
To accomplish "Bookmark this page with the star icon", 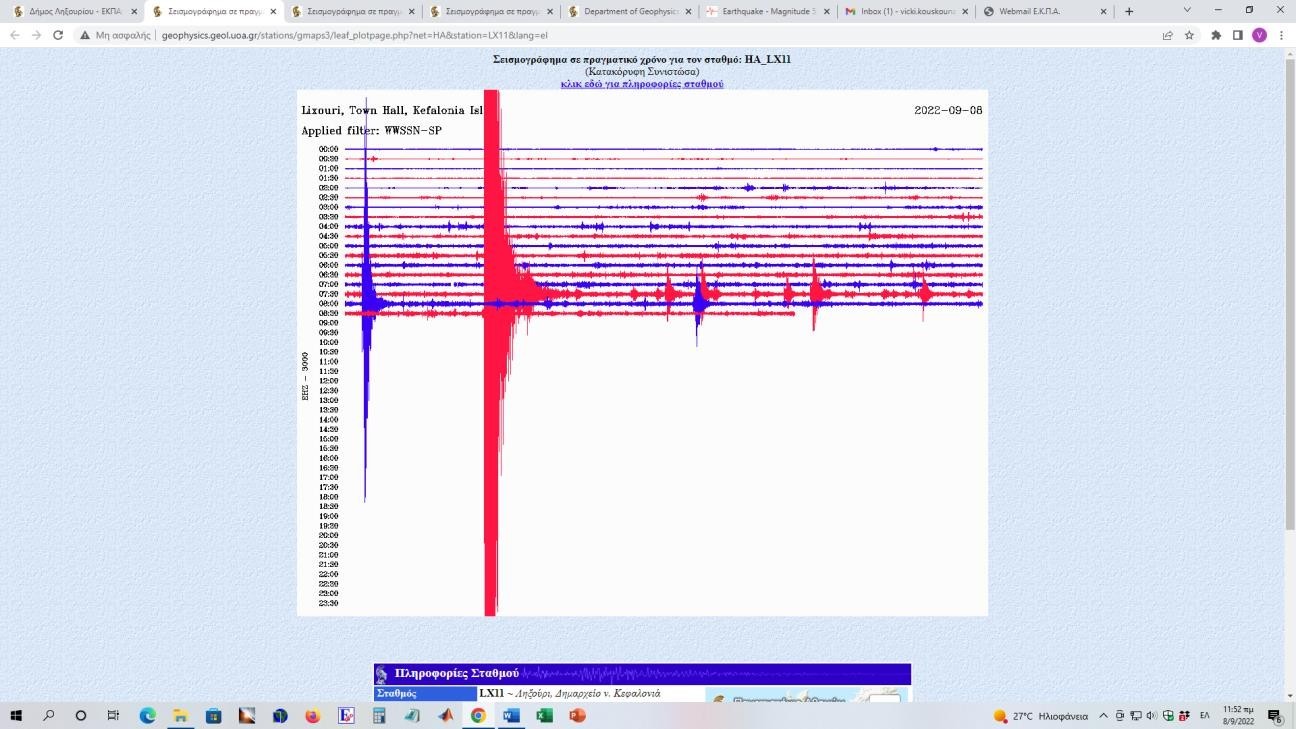I will (1190, 35).
